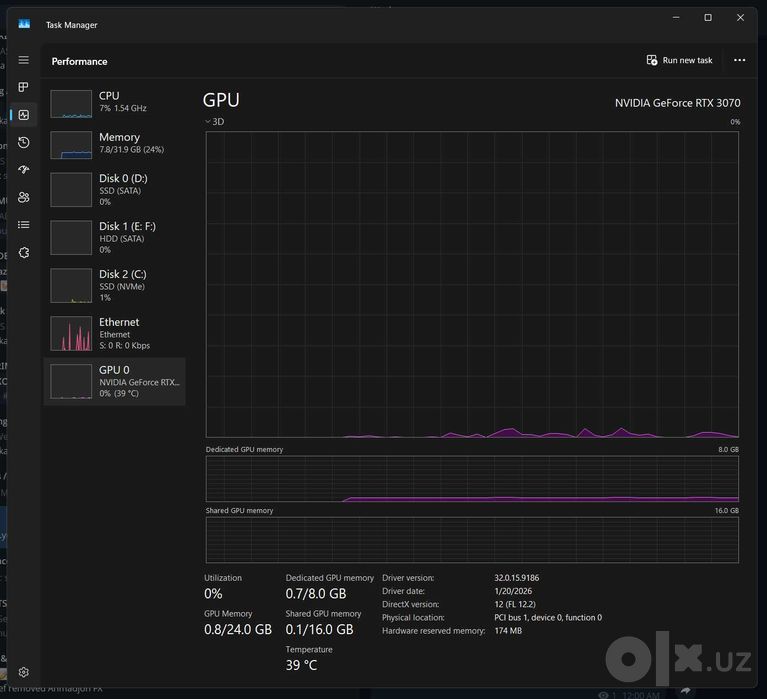The height and width of the screenshot is (699, 767).
Task: Select Disk 2 (C:) item
Action: [114, 285]
